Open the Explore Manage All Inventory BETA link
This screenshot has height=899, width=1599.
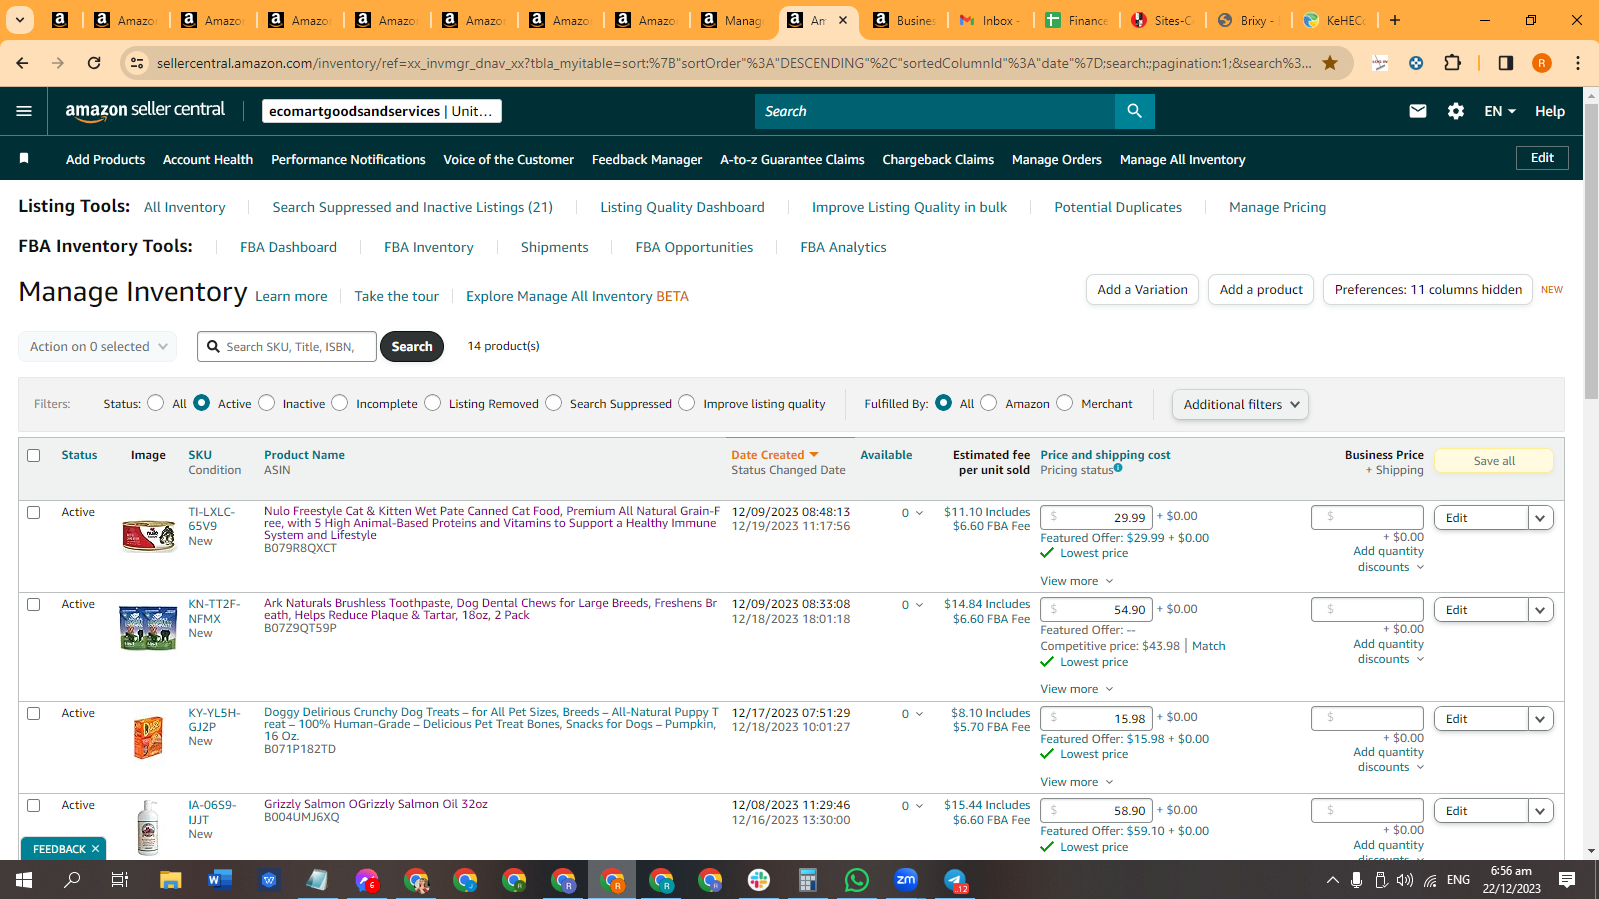[x=577, y=296]
